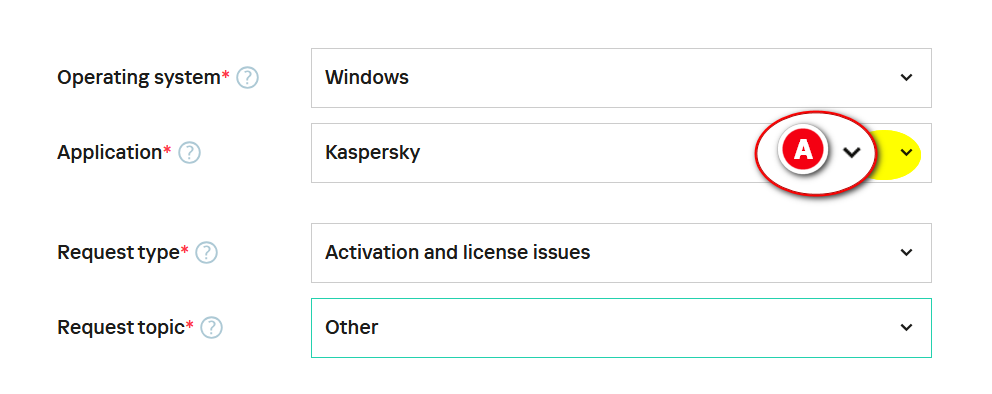The height and width of the screenshot is (394, 992).
Task: Click the help icon beside Operating system
Action: coord(247,78)
